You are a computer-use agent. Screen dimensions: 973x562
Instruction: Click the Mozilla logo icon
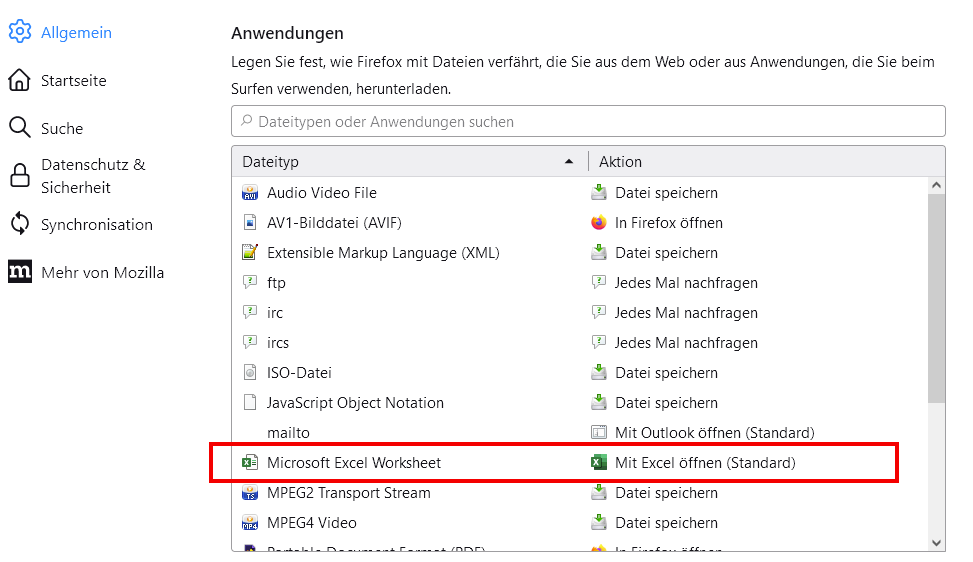[x=20, y=272]
